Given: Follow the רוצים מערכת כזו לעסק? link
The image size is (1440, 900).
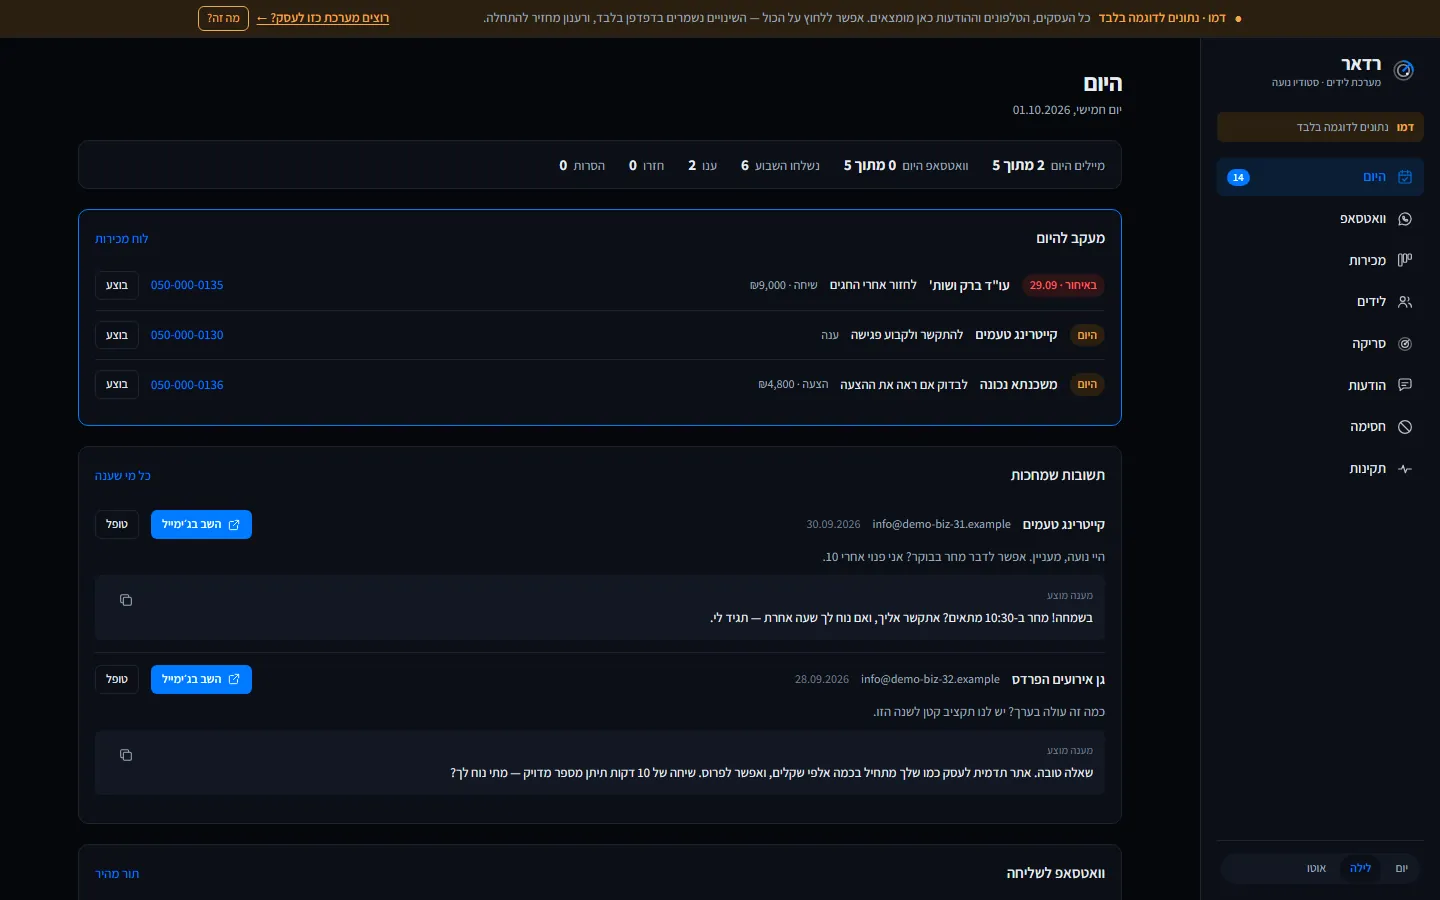Looking at the screenshot, I should (323, 18).
